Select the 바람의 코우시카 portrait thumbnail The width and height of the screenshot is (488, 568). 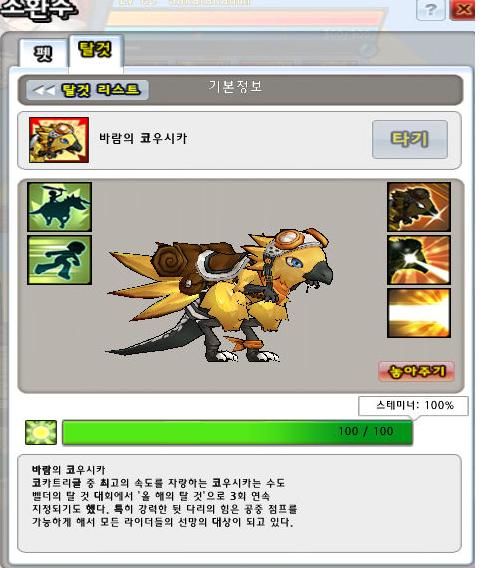coord(59,139)
